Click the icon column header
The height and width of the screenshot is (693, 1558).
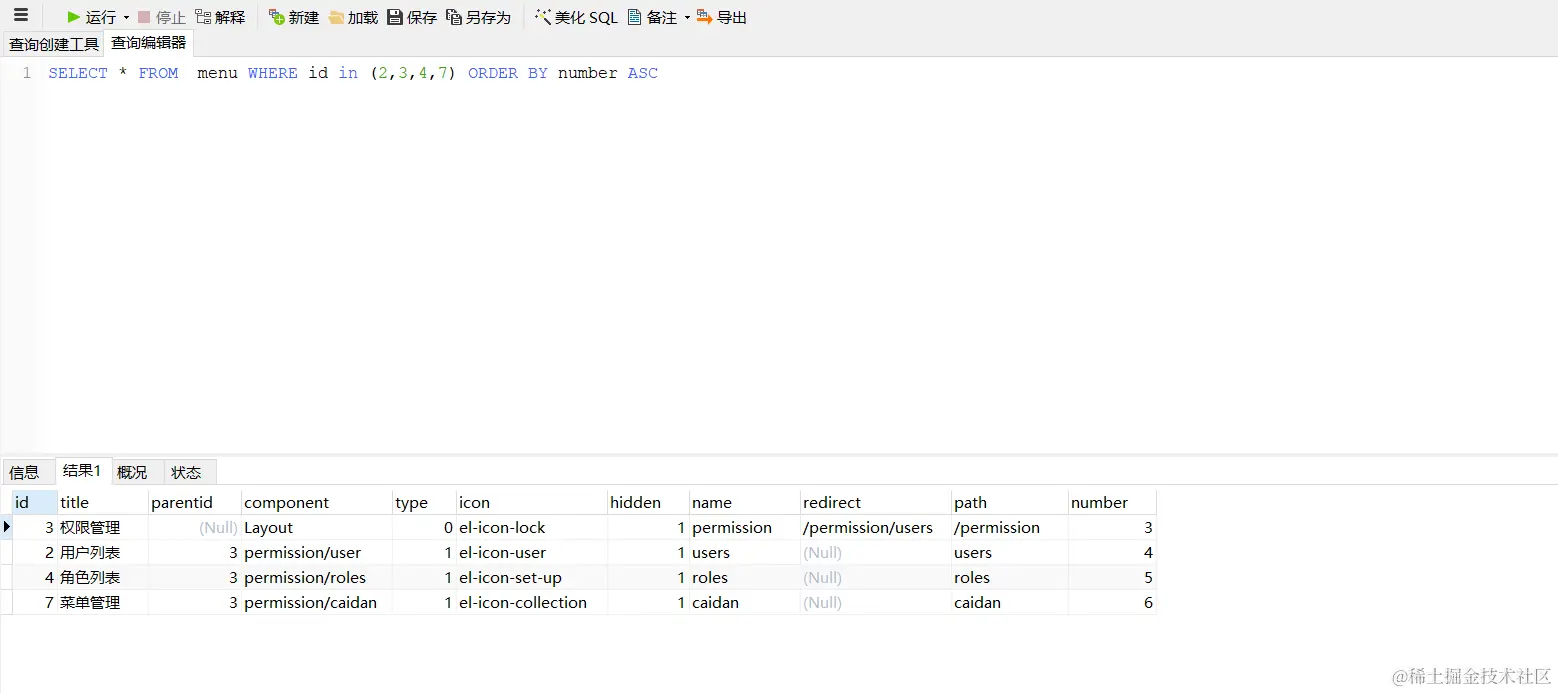532,503
